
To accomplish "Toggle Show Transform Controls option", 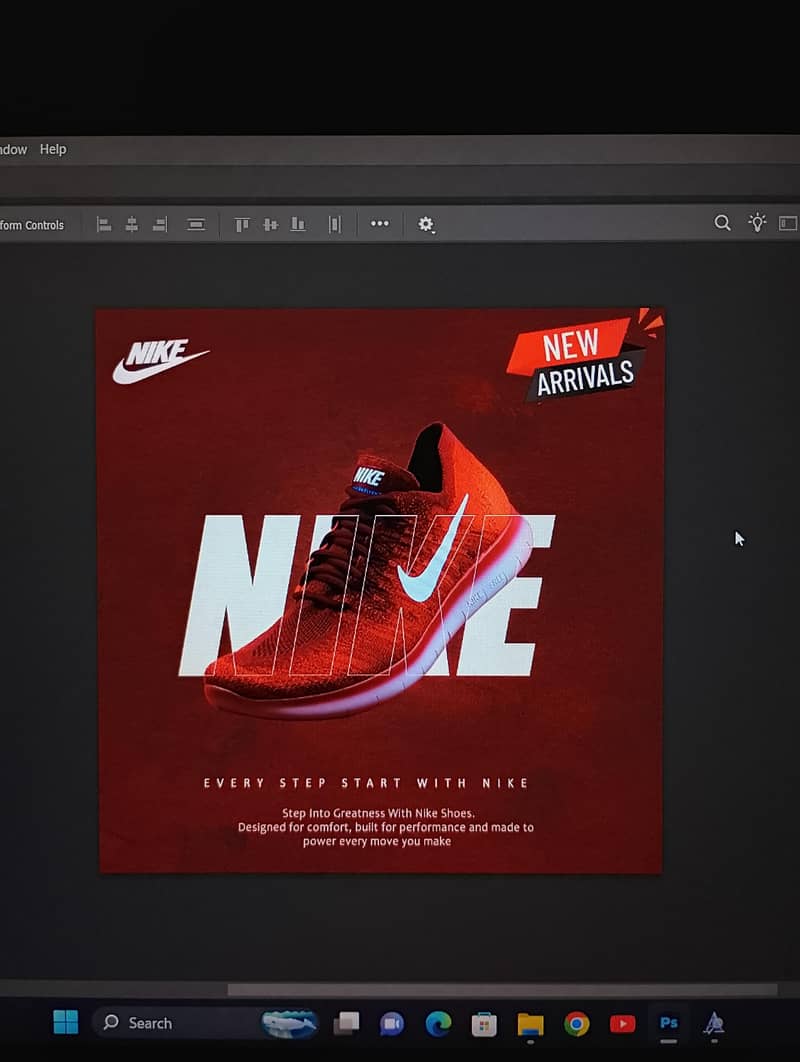I will click(x=32, y=225).
